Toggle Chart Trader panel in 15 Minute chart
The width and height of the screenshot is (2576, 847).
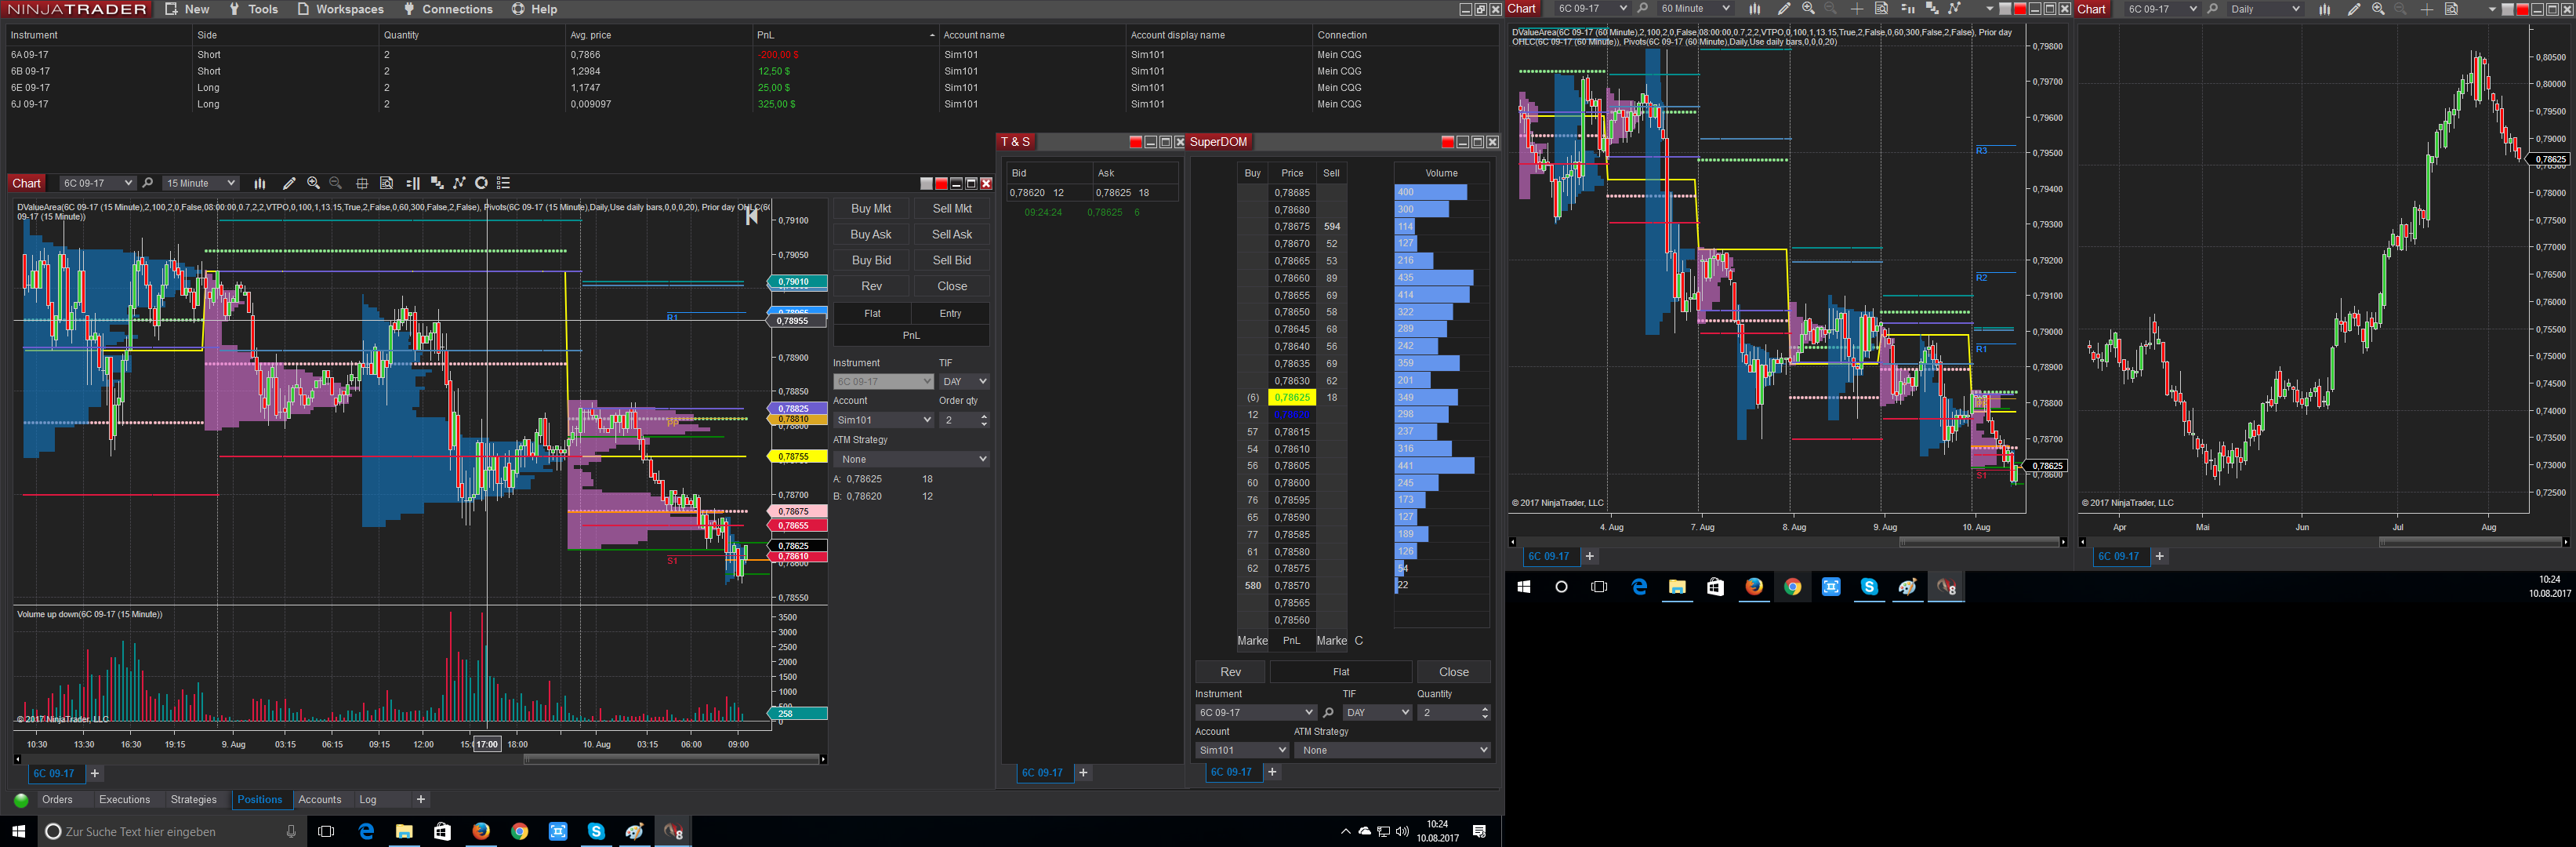point(413,183)
